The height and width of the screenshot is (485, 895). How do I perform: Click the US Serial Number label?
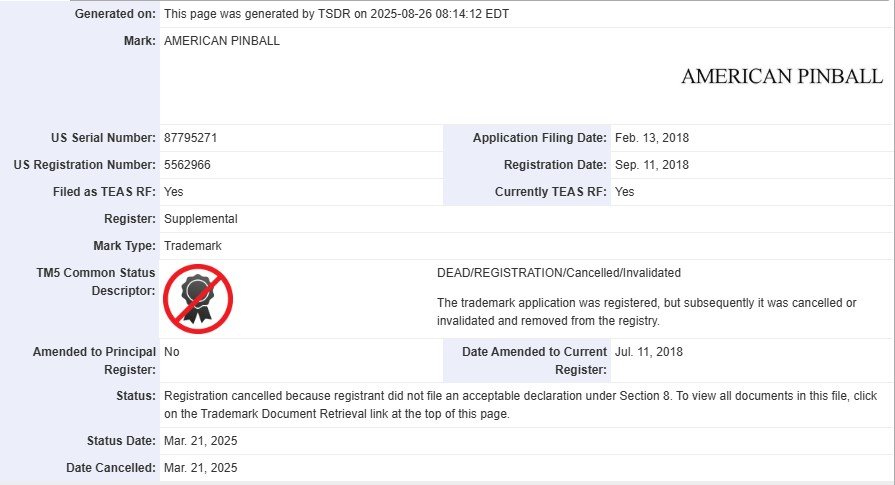click(x=103, y=138)
